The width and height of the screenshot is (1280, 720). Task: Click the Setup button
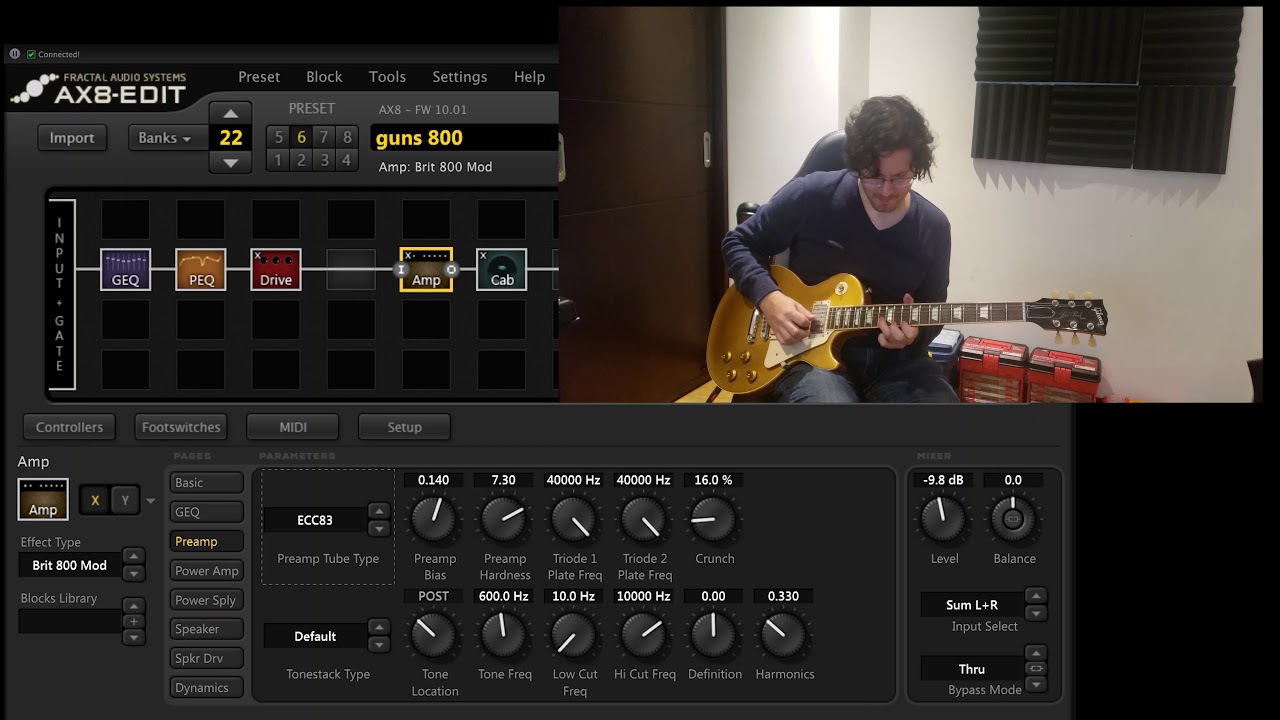point(404,427)
